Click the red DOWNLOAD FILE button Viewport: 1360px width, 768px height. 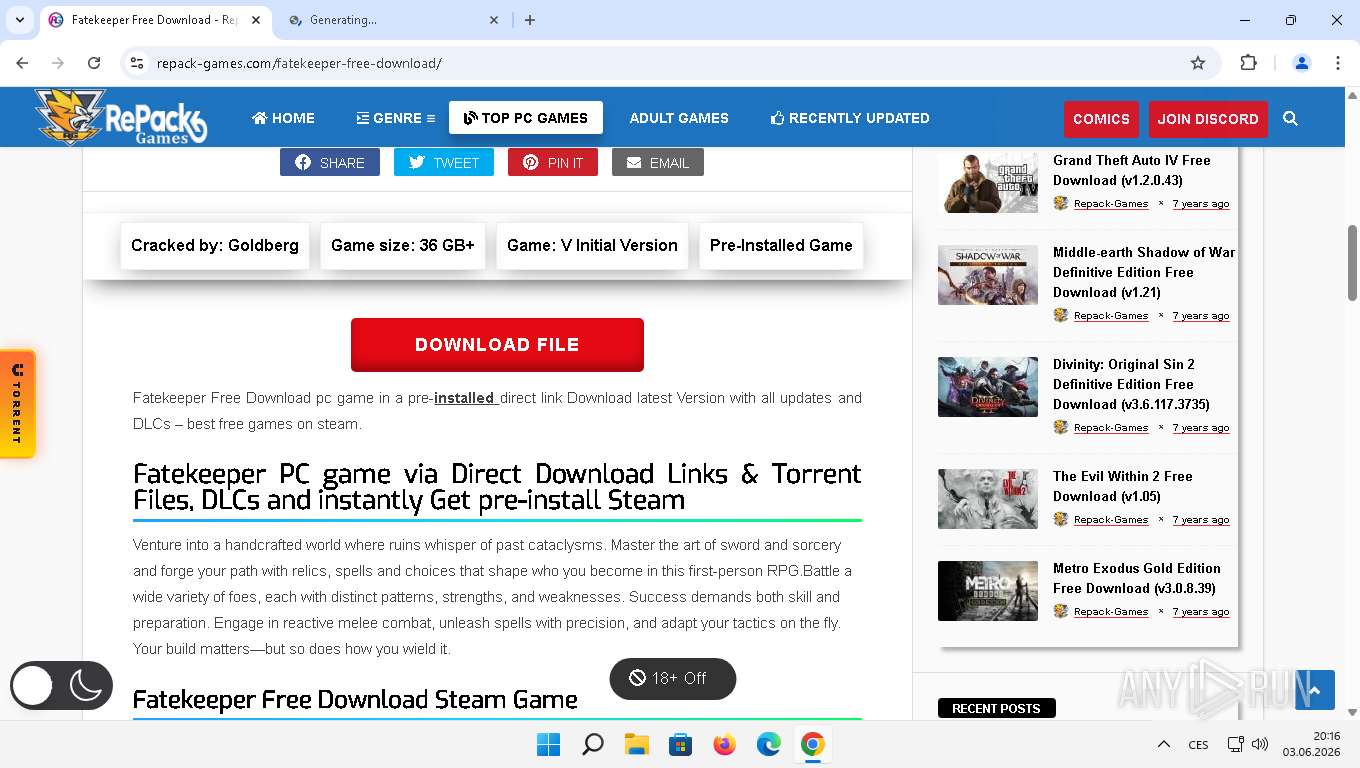pos(497,345)
